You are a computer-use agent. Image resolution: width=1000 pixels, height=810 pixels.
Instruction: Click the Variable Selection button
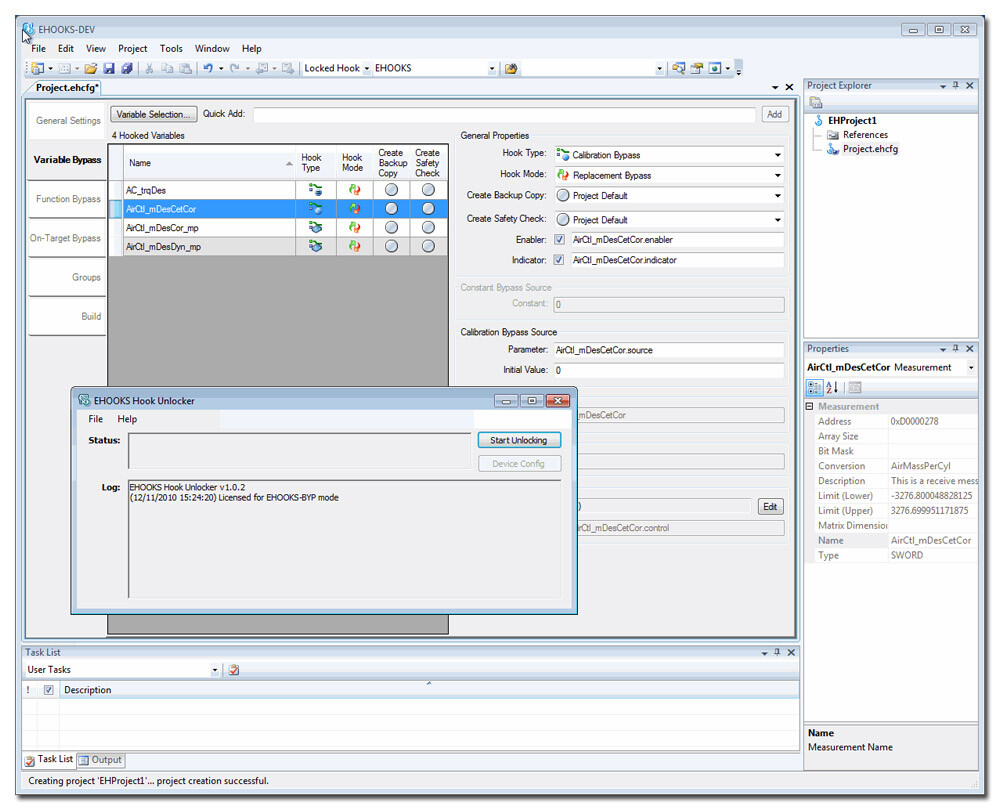click(x=154, y=114)
